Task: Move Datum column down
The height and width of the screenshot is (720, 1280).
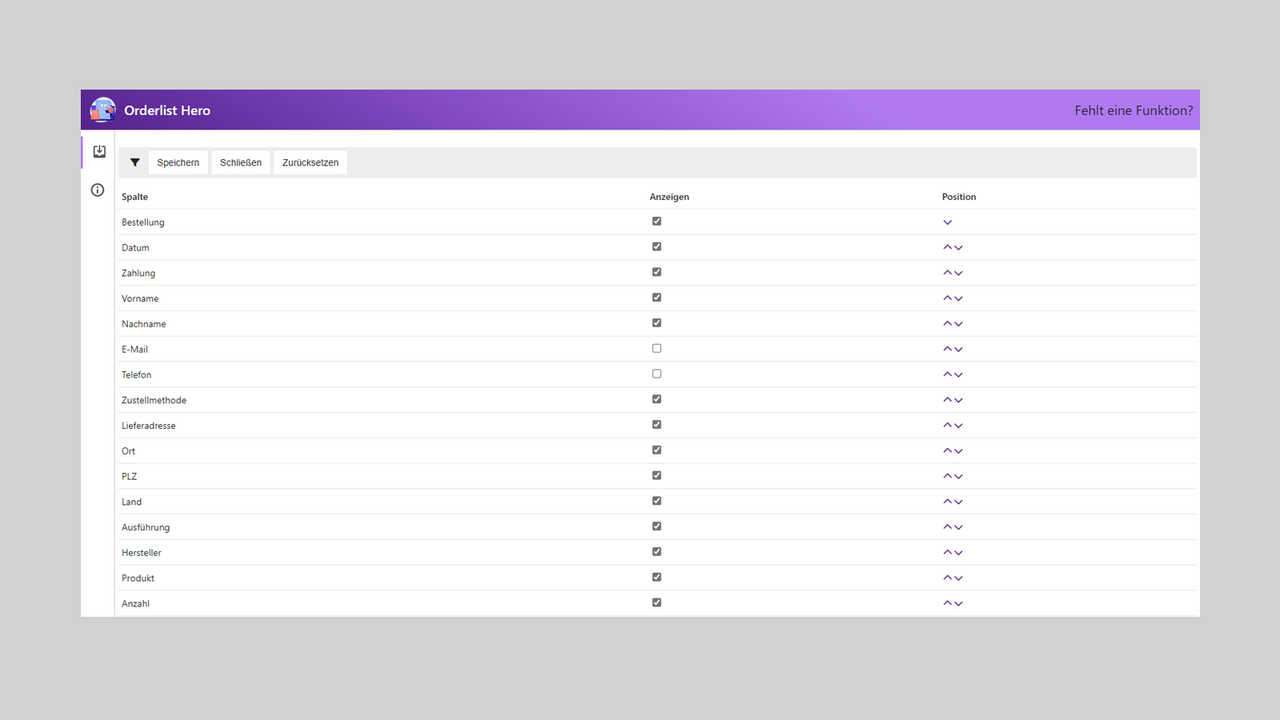Action: (x=958, y=247)
